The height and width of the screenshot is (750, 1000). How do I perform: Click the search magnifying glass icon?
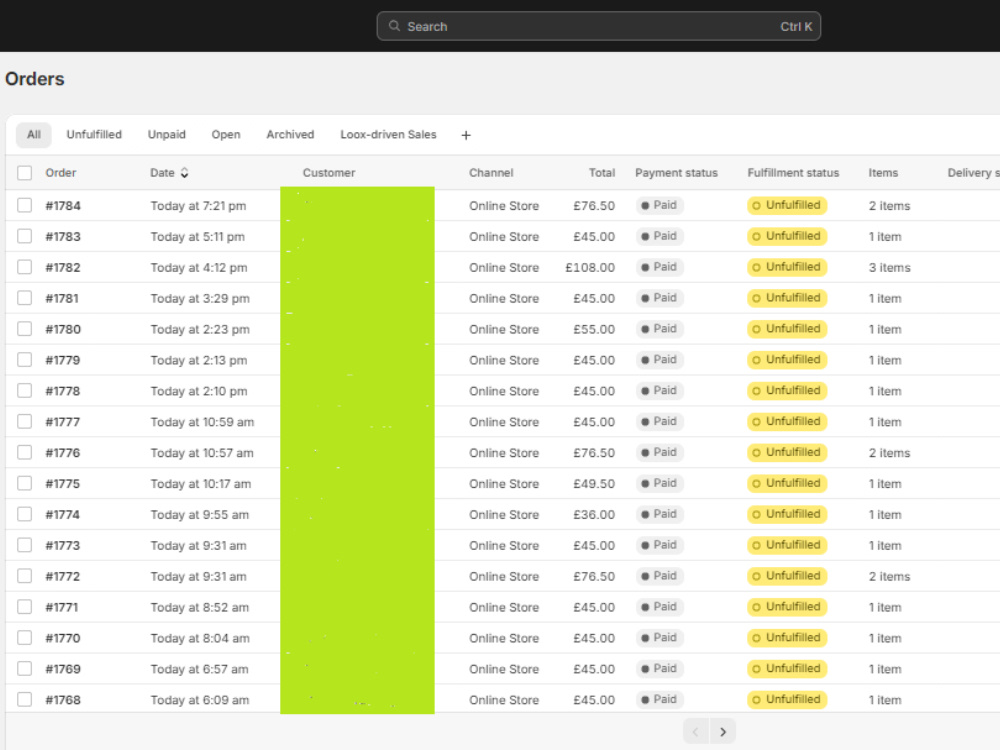pos(394,26)
